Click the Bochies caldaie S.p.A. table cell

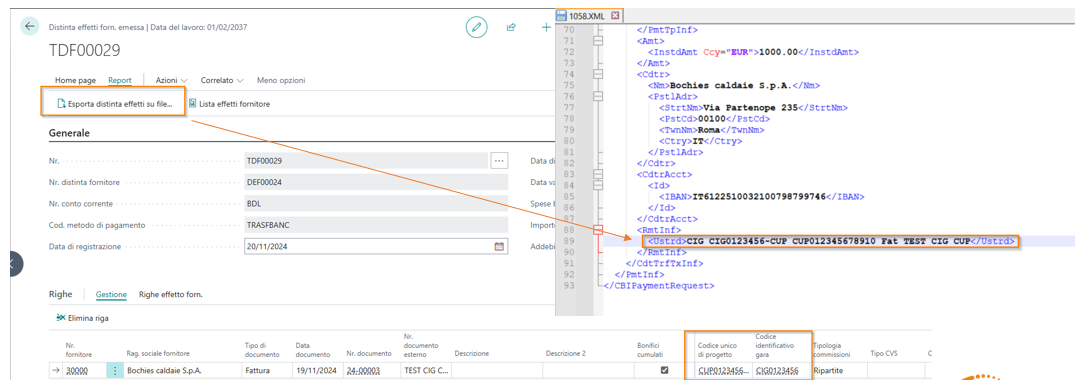181,371
